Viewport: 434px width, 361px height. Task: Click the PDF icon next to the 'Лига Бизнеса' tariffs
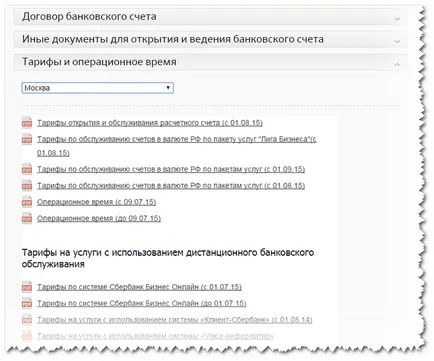click(x=27, y=139)
